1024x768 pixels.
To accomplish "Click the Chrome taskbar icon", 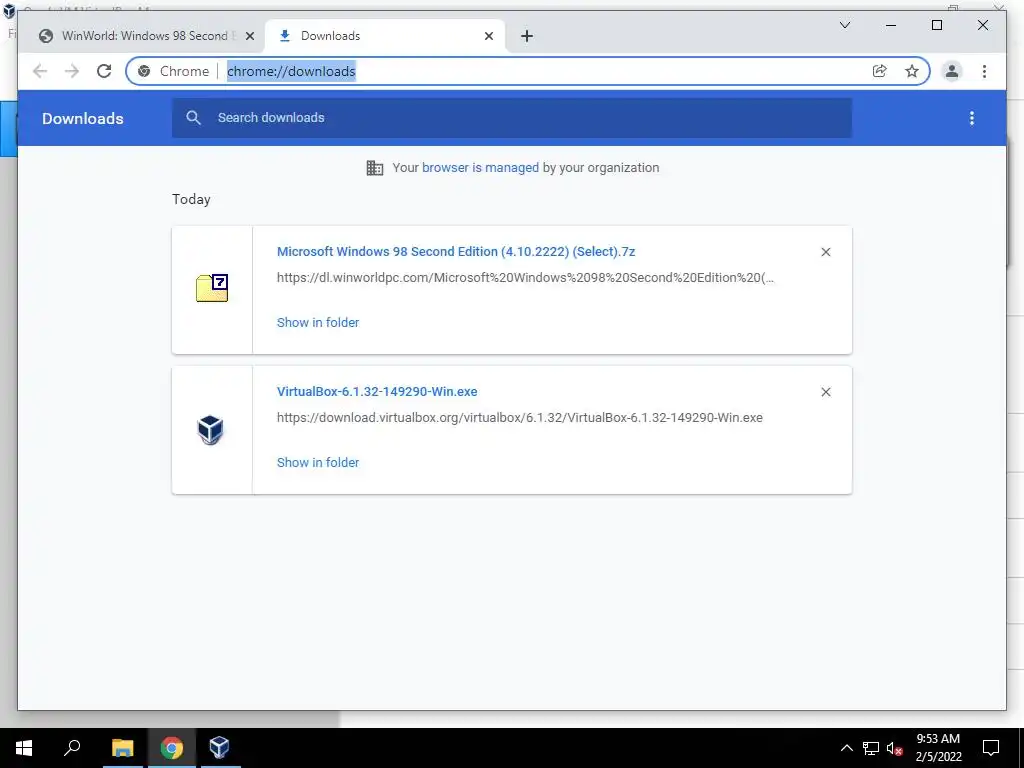I will point(171,748).
